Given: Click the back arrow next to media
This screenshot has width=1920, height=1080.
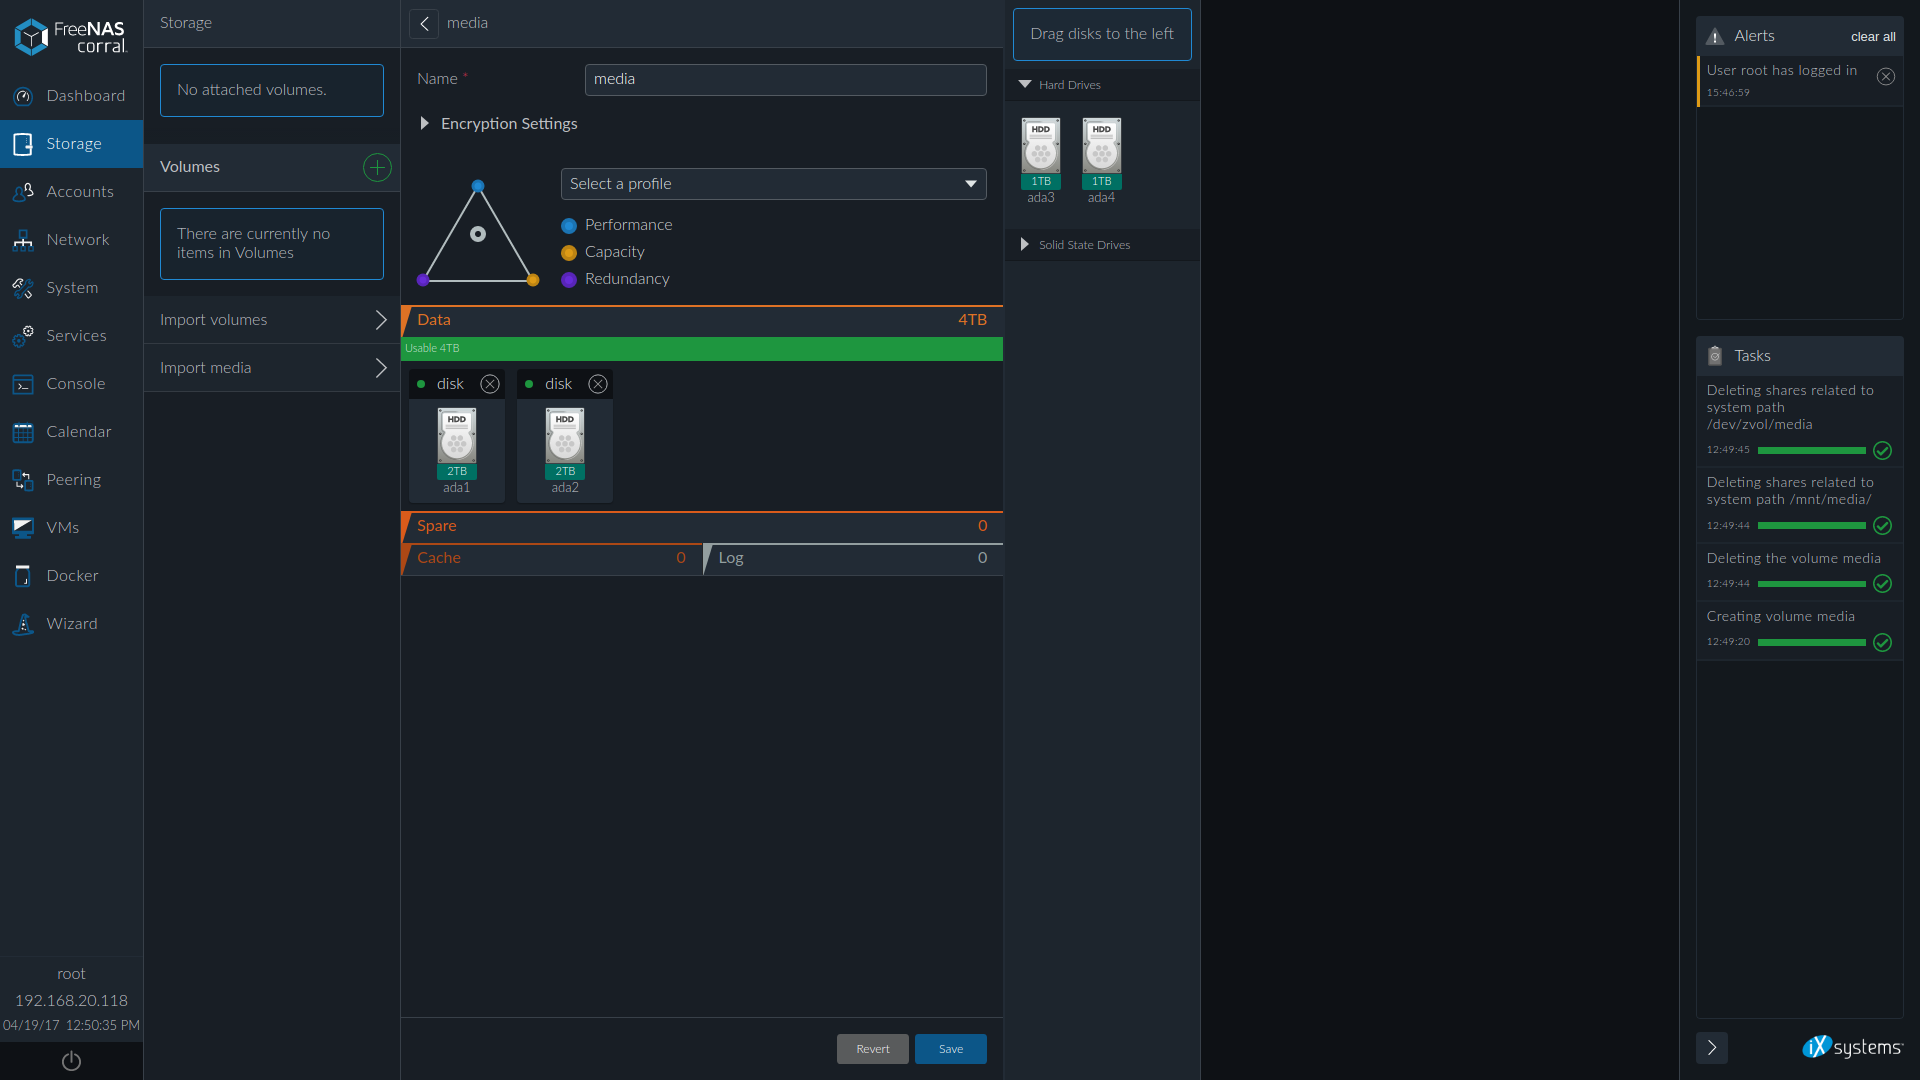Looking at the screenshot, I should point(424,24).
